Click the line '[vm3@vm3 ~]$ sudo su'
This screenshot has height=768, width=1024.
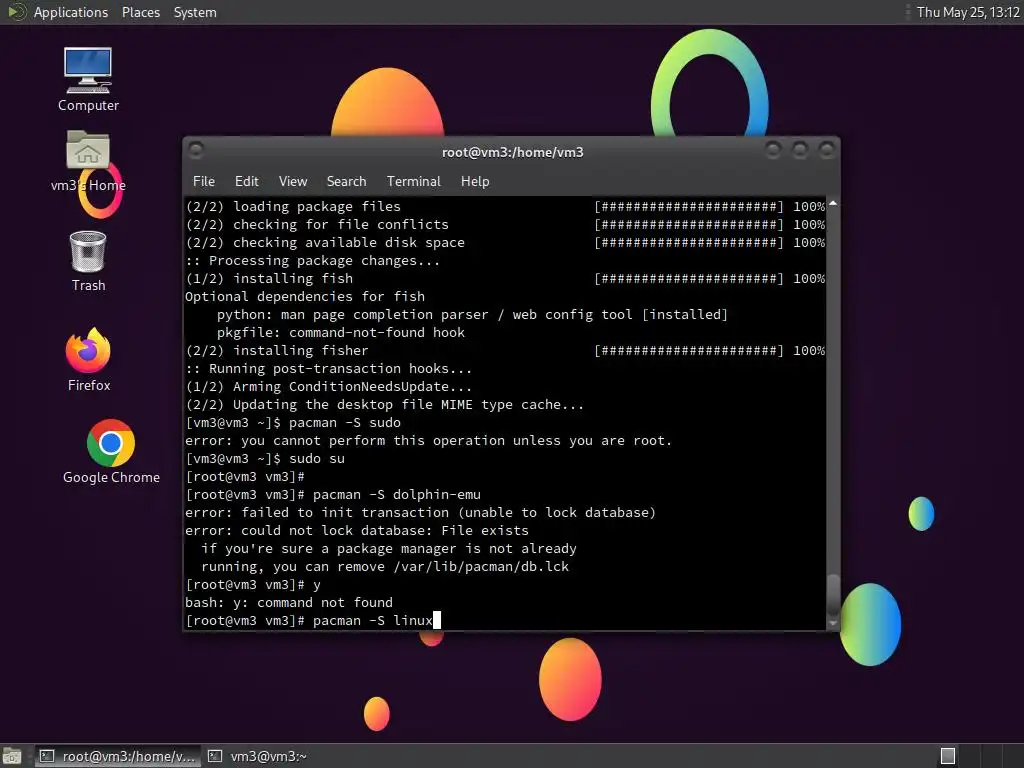tap(265, 458)
